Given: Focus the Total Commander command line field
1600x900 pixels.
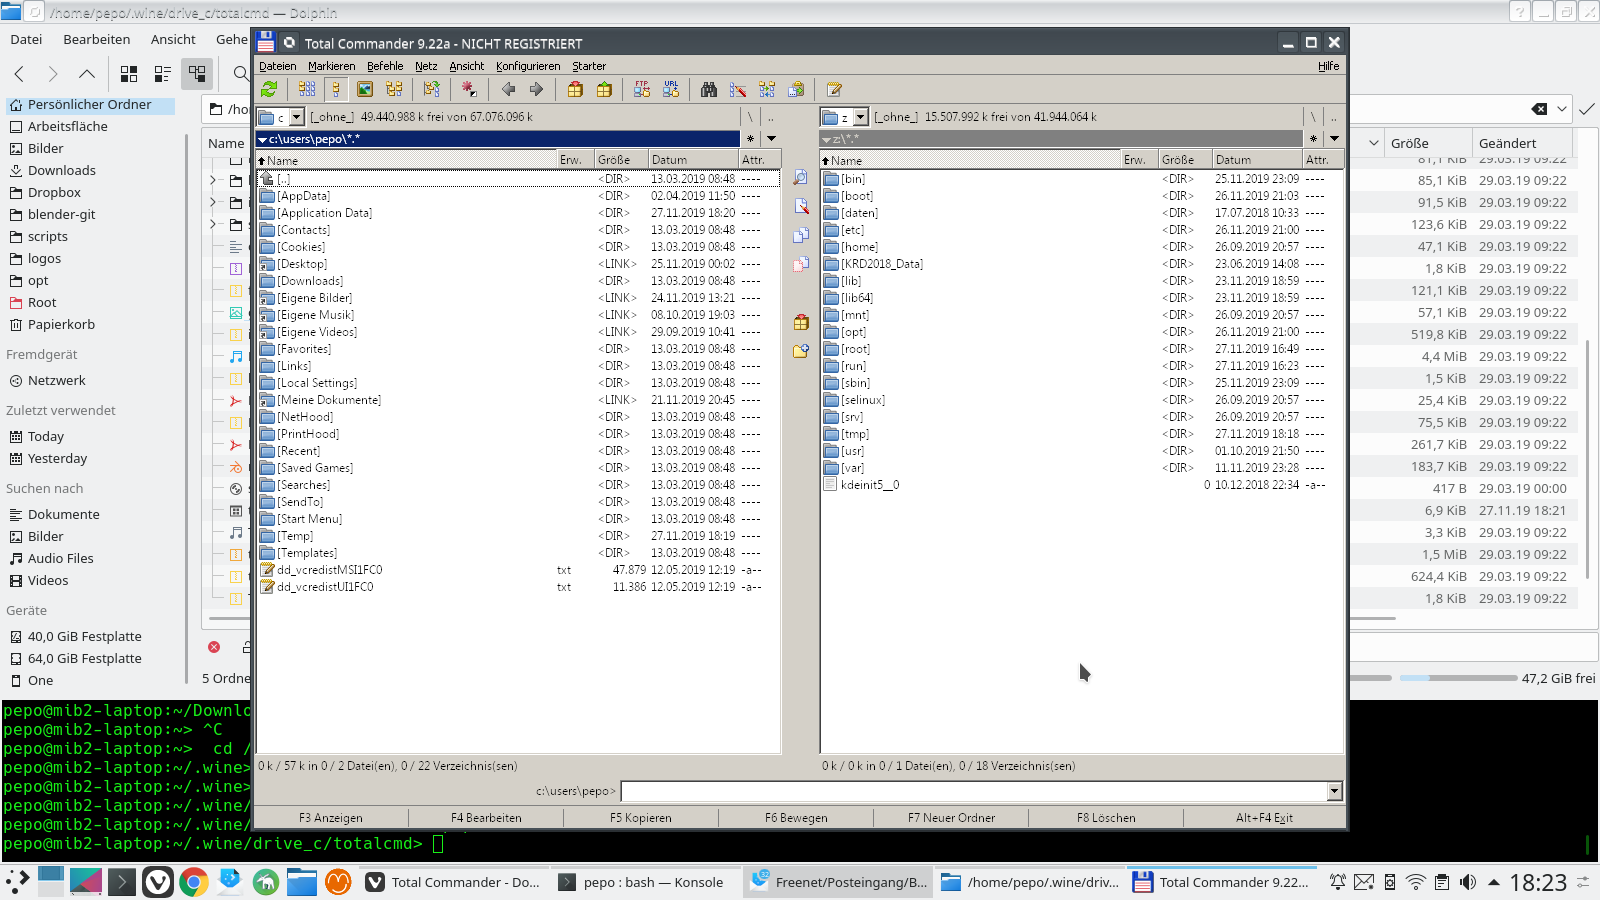Looking at the screenshot, I should pos(974,791).
